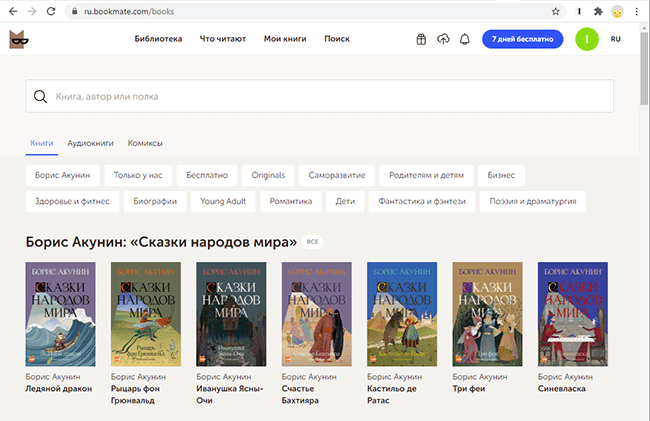Switch to the Комиксы tab
This screenshot has height=421, width=650.
click(145, 143)
